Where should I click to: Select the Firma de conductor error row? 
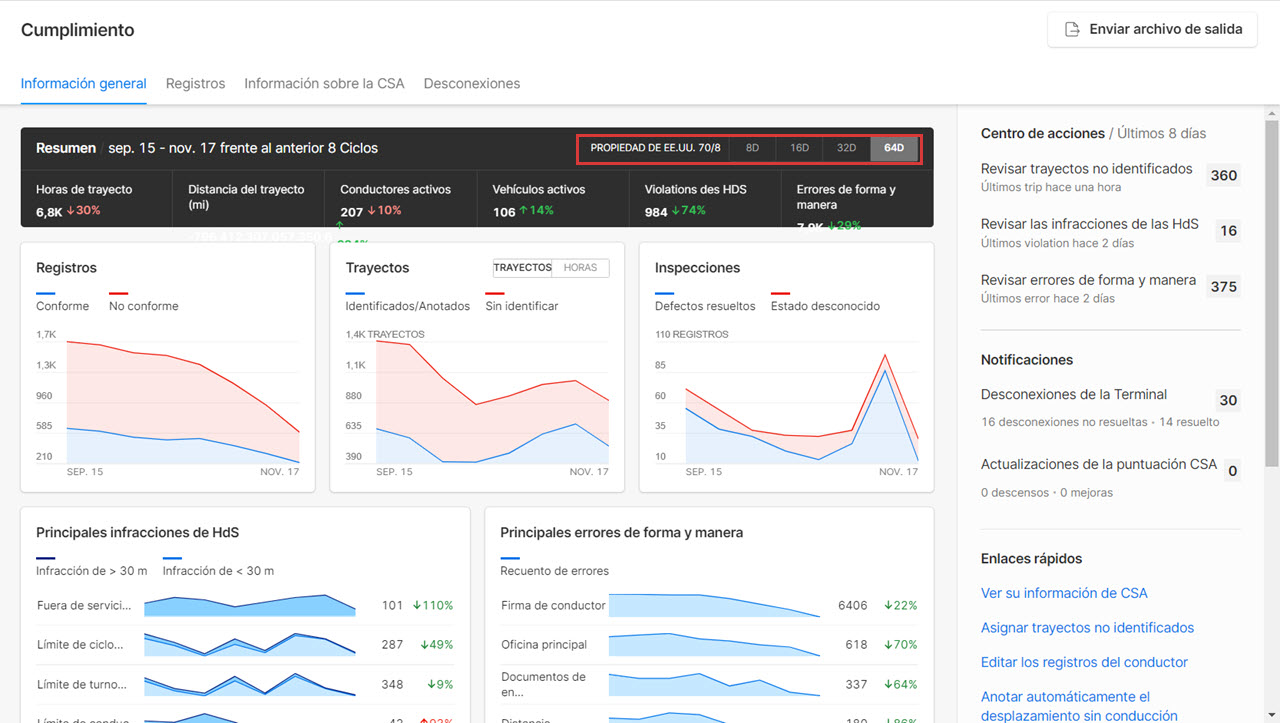709,605
